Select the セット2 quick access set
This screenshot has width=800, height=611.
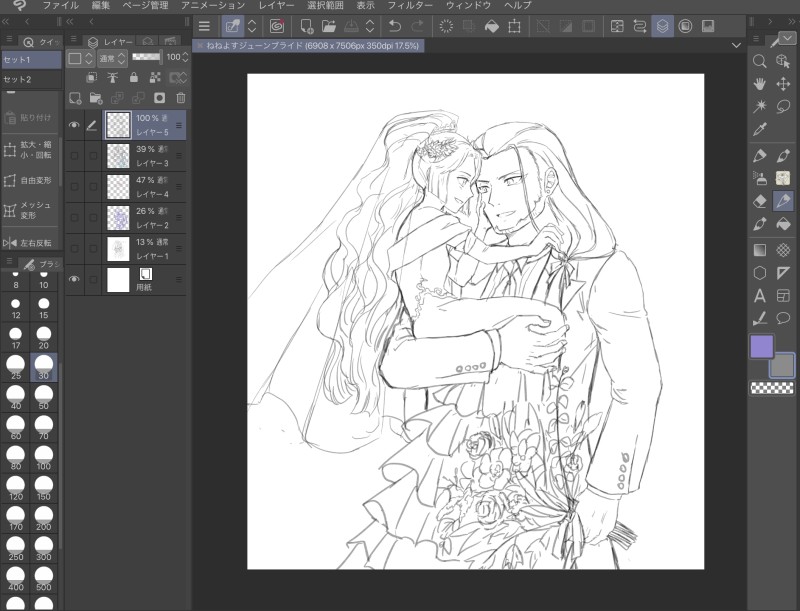(18, 79)
